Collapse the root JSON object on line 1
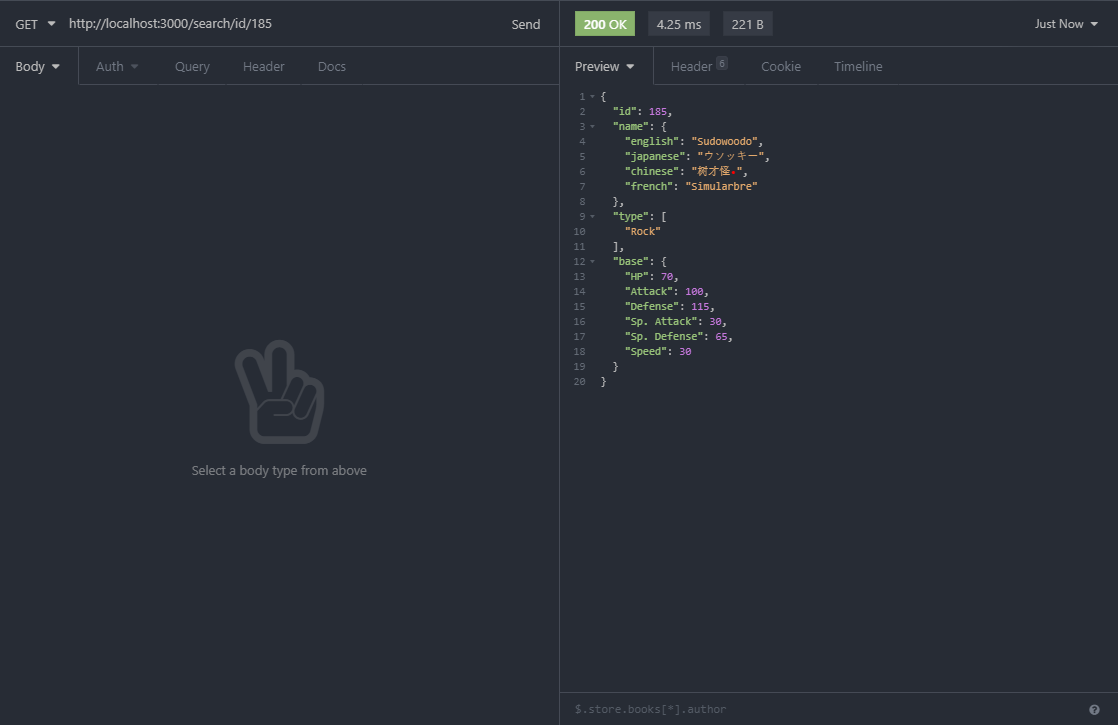This screenshot has height=725, width=1118. pos(592,96)
